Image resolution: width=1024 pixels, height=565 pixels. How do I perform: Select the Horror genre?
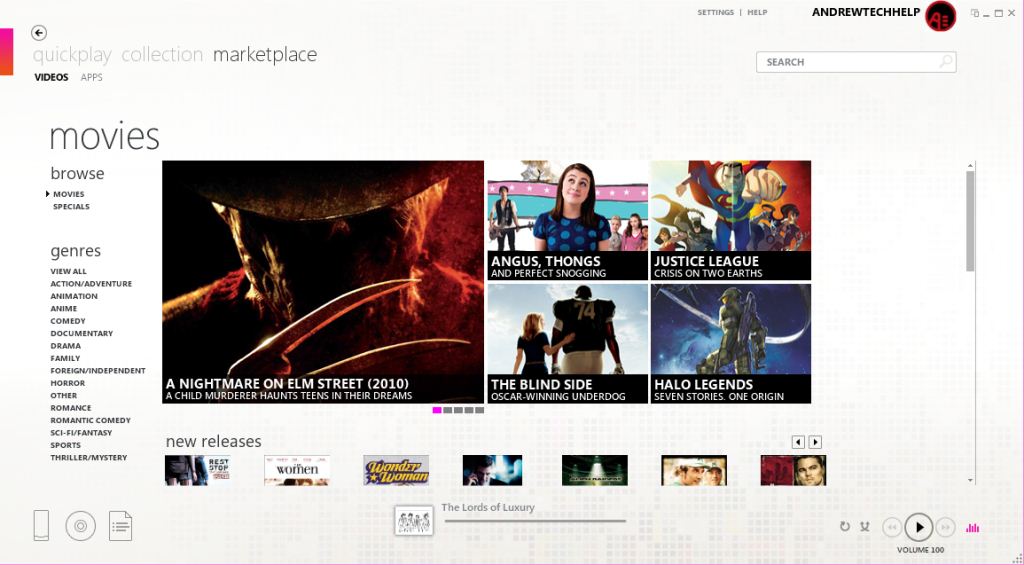[68, 383]
